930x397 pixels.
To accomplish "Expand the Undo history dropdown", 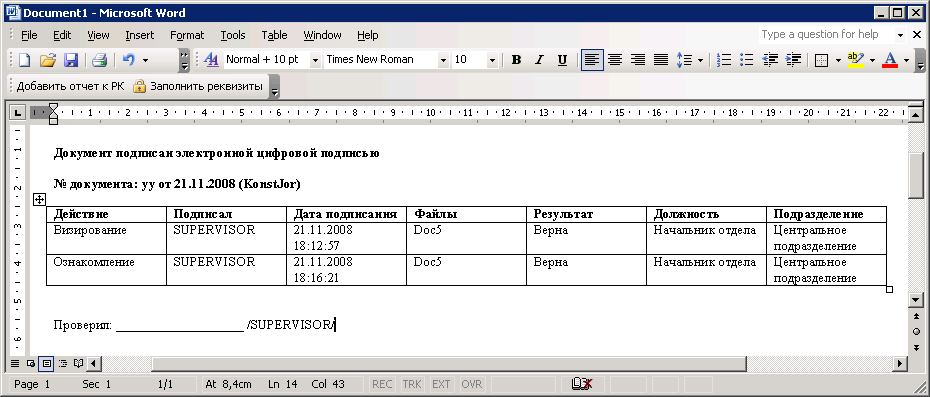I will [x=145, y=60].
